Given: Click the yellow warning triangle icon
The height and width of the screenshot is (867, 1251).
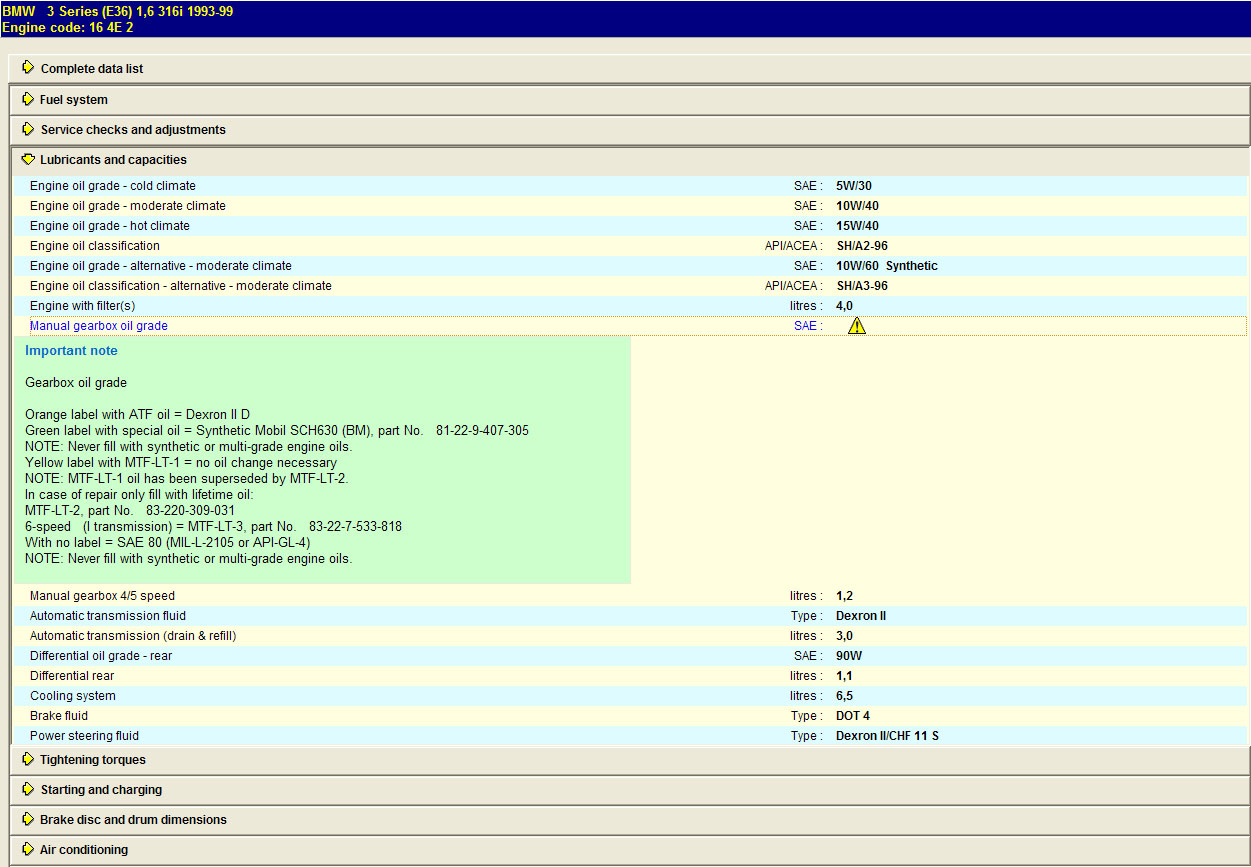Looking at the screenshot, I should (x=857, y=326).
